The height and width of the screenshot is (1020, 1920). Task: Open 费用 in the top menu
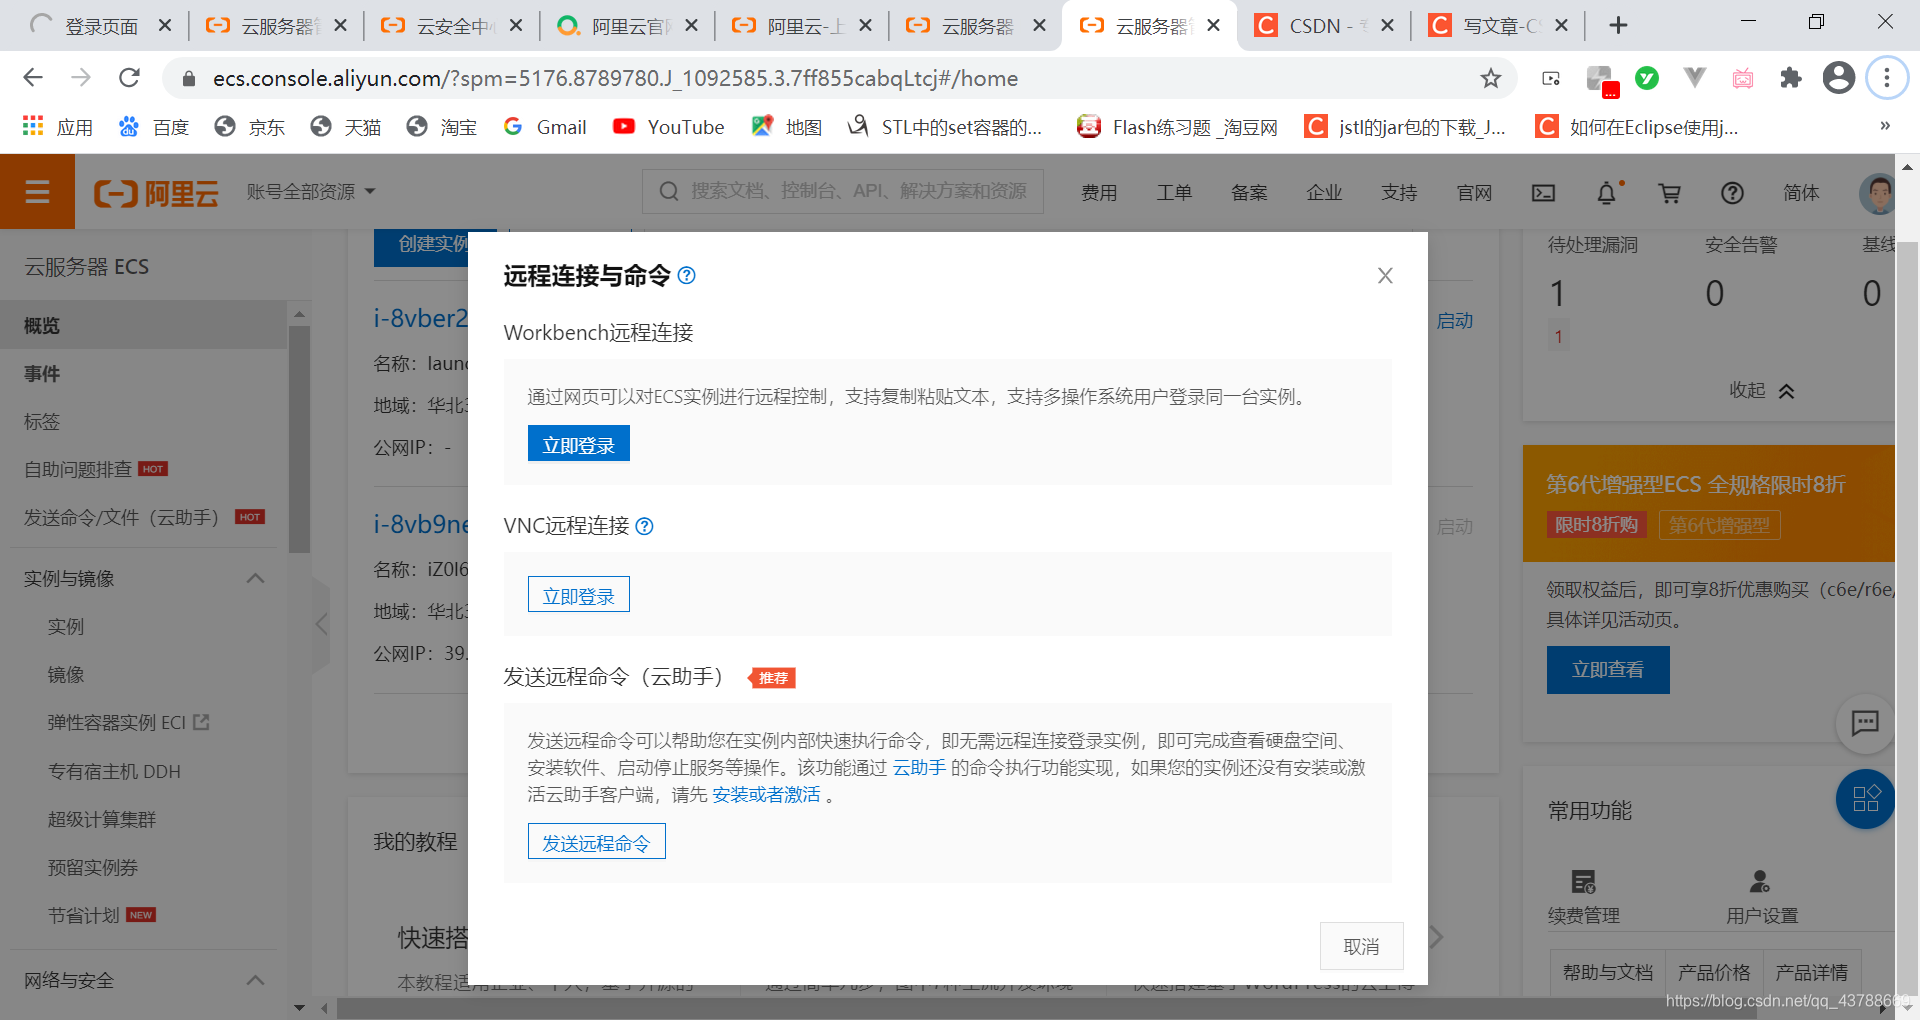click(x=1099, y=193)
